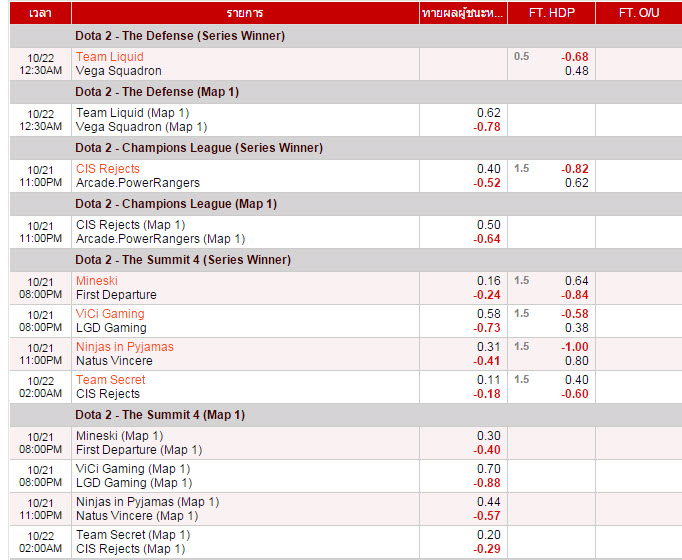Click "Dota 2 - Champions League (Series Winner)" heading
682x560 pixels.
click(x=199, y=148)
